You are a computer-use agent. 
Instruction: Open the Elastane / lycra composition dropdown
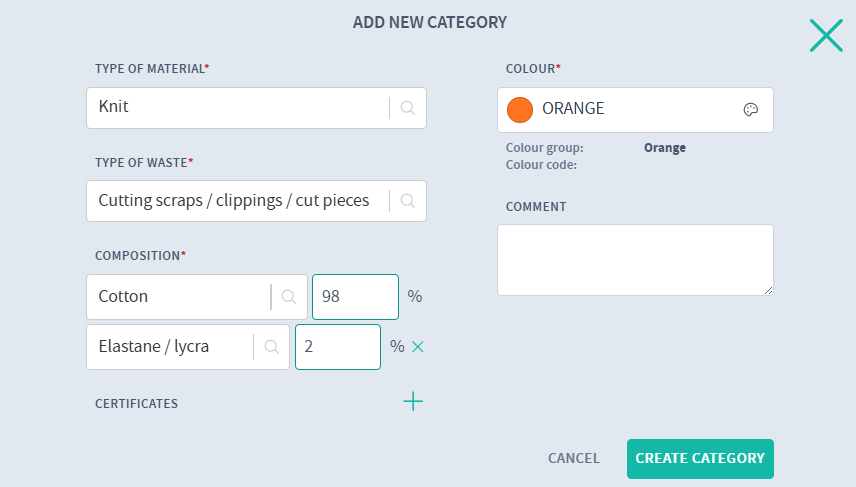pyautogui.click(x=170, y=347)
